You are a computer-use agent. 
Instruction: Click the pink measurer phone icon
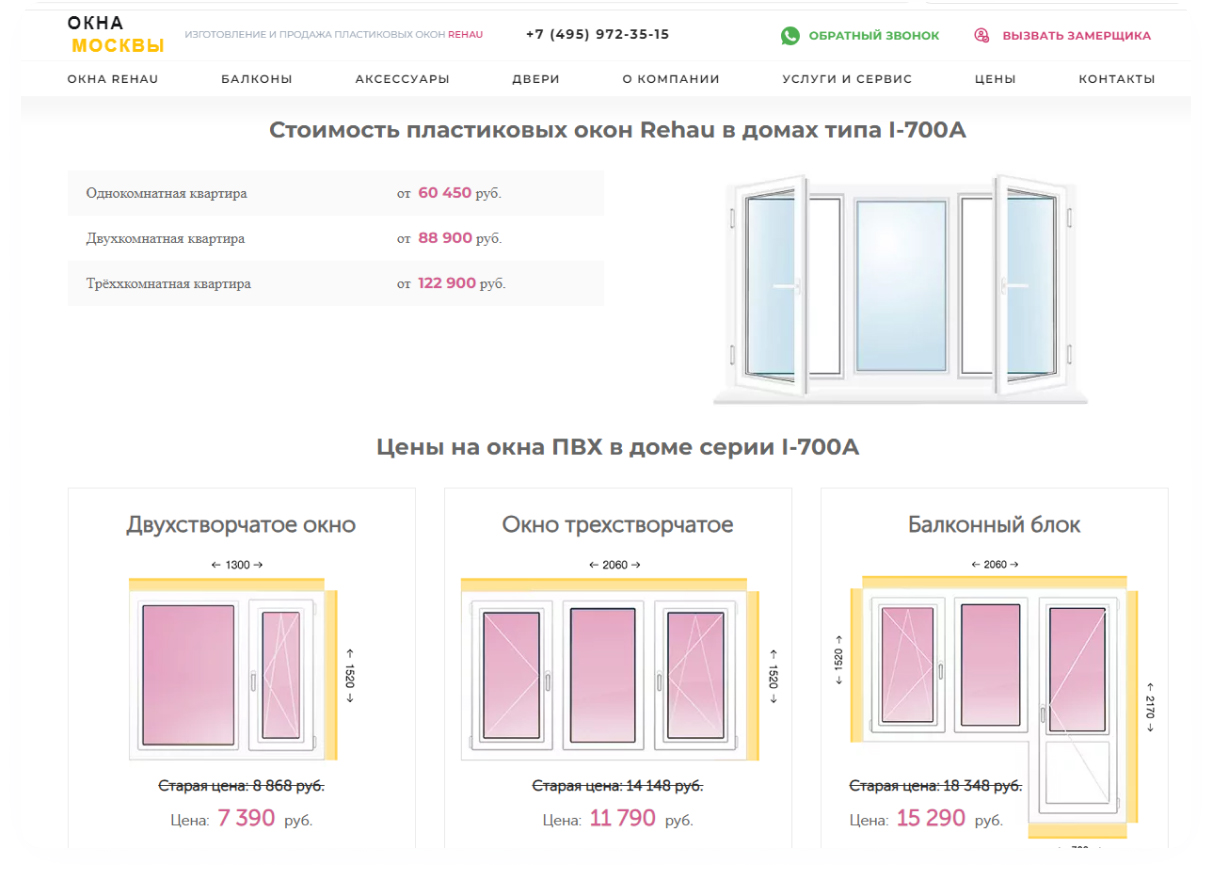(981, 36)
